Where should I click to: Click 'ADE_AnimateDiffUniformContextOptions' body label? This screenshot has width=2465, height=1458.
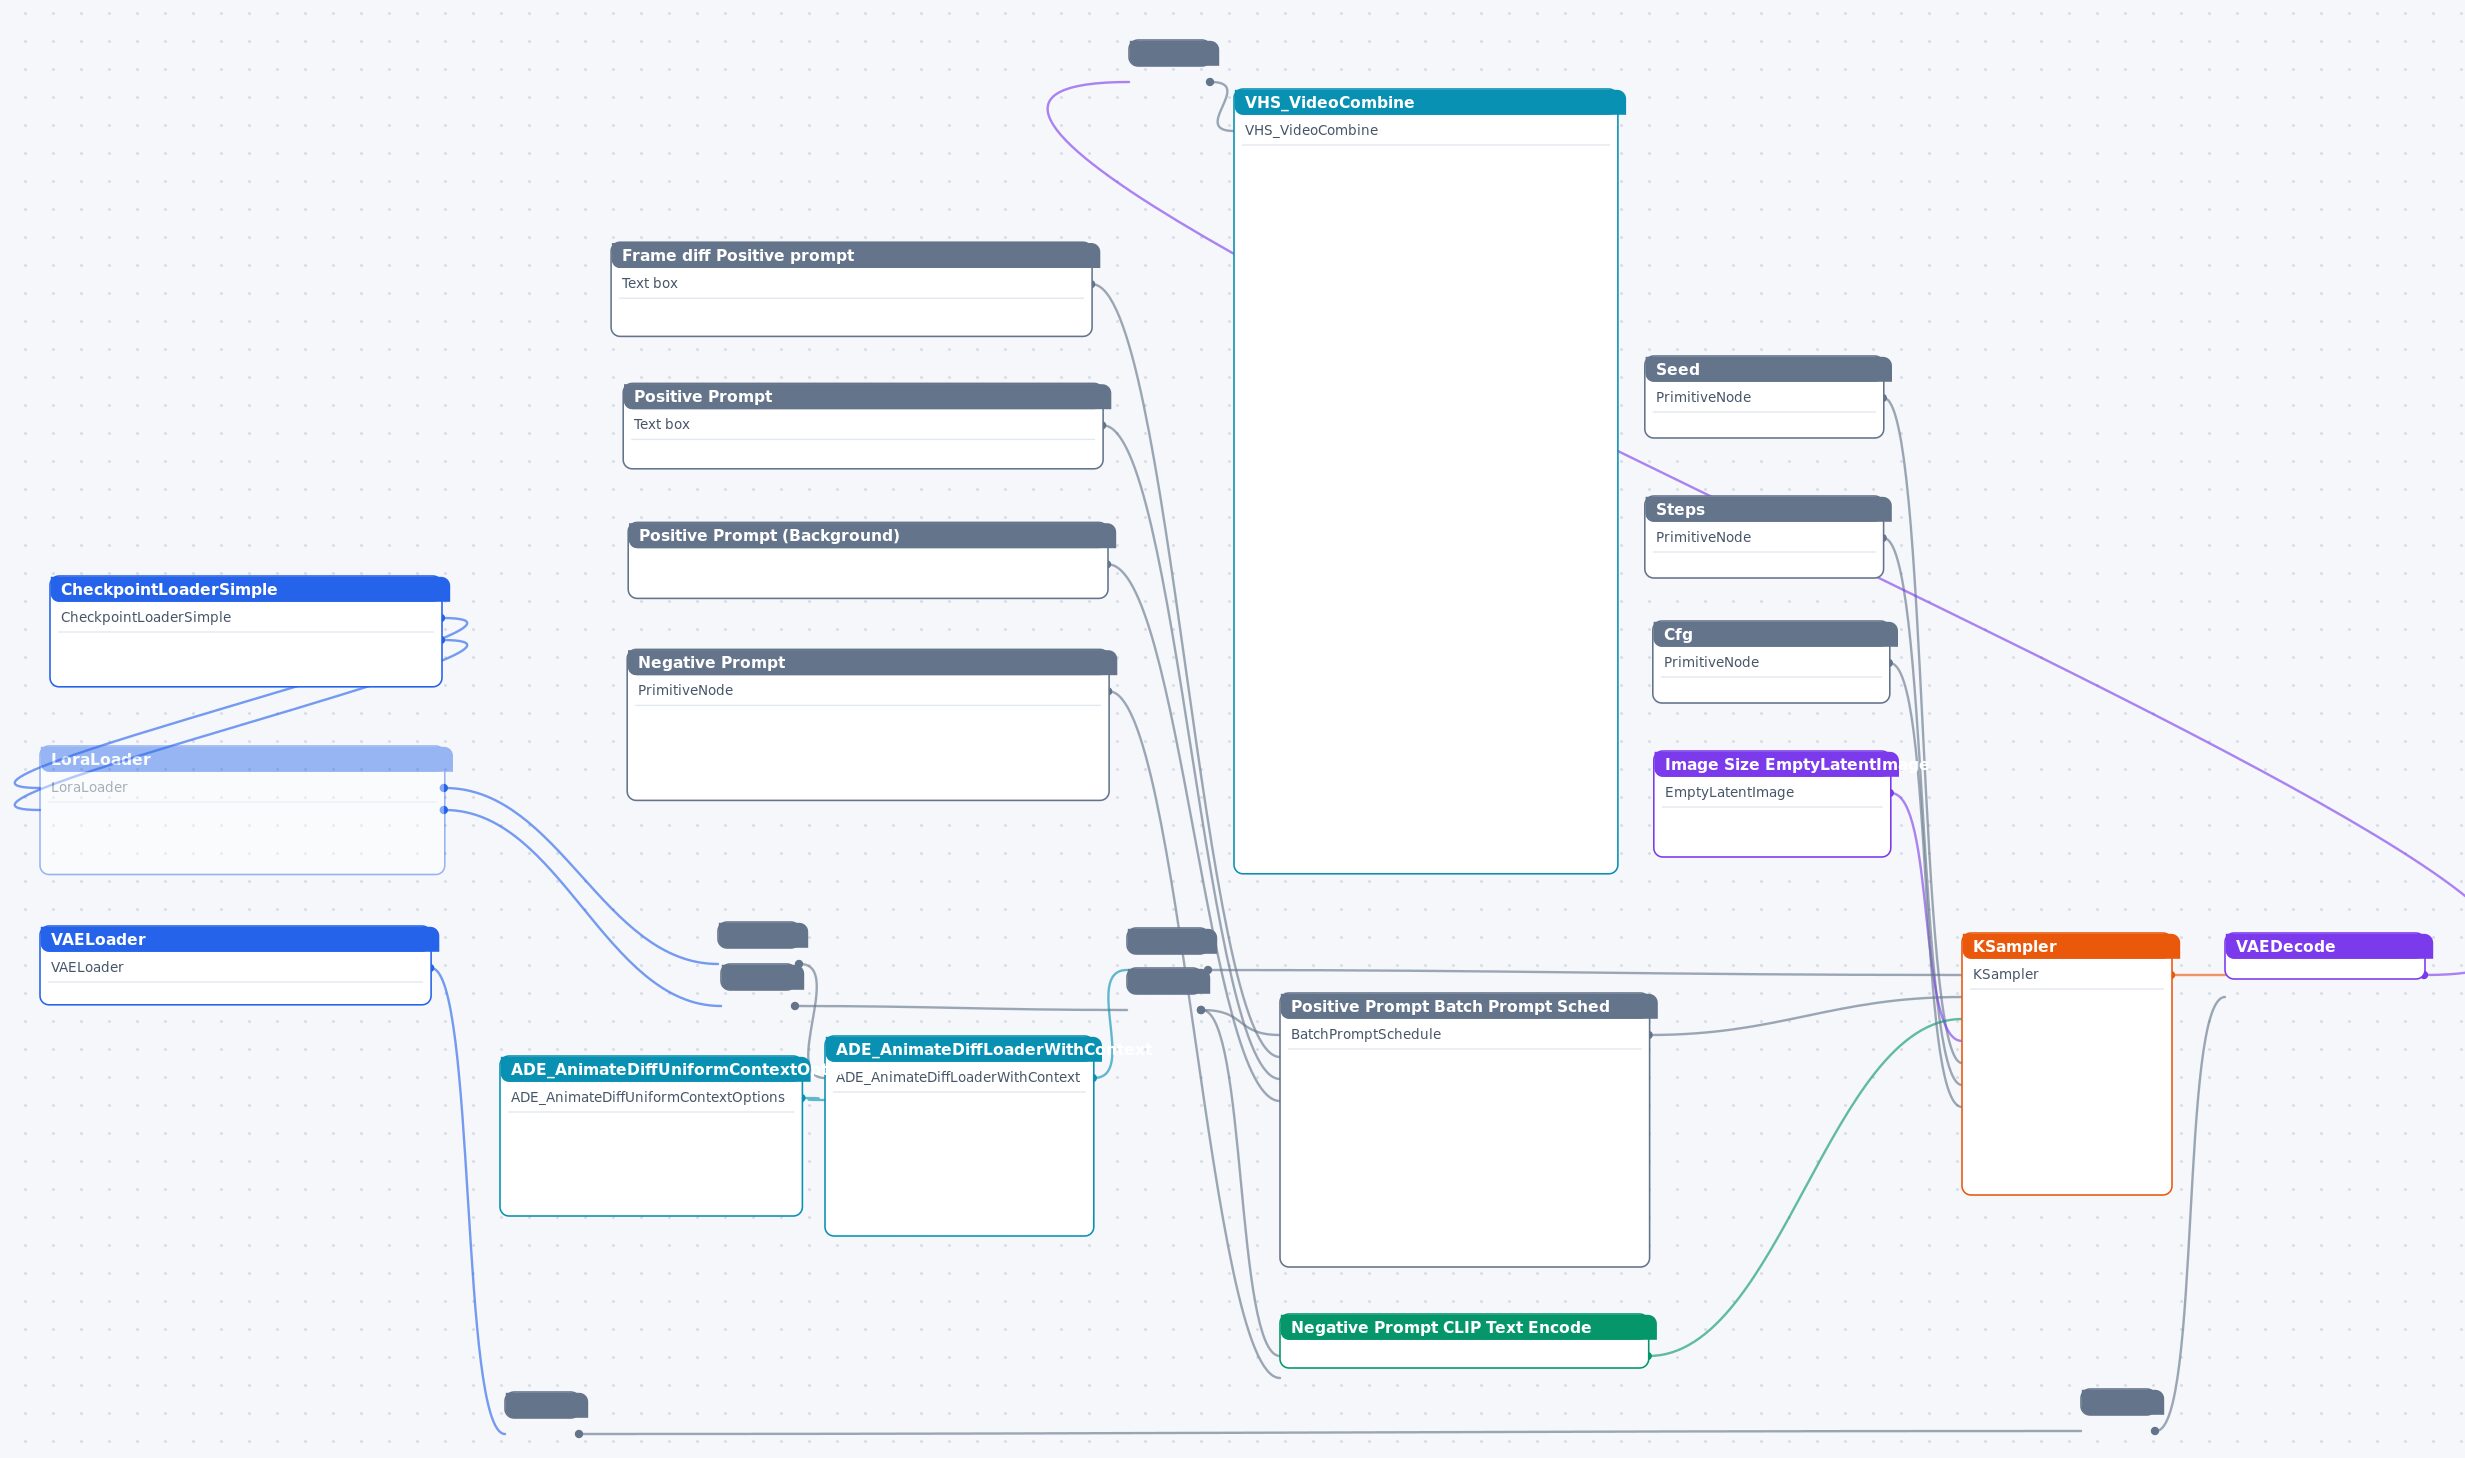(x=647, y=1097)
